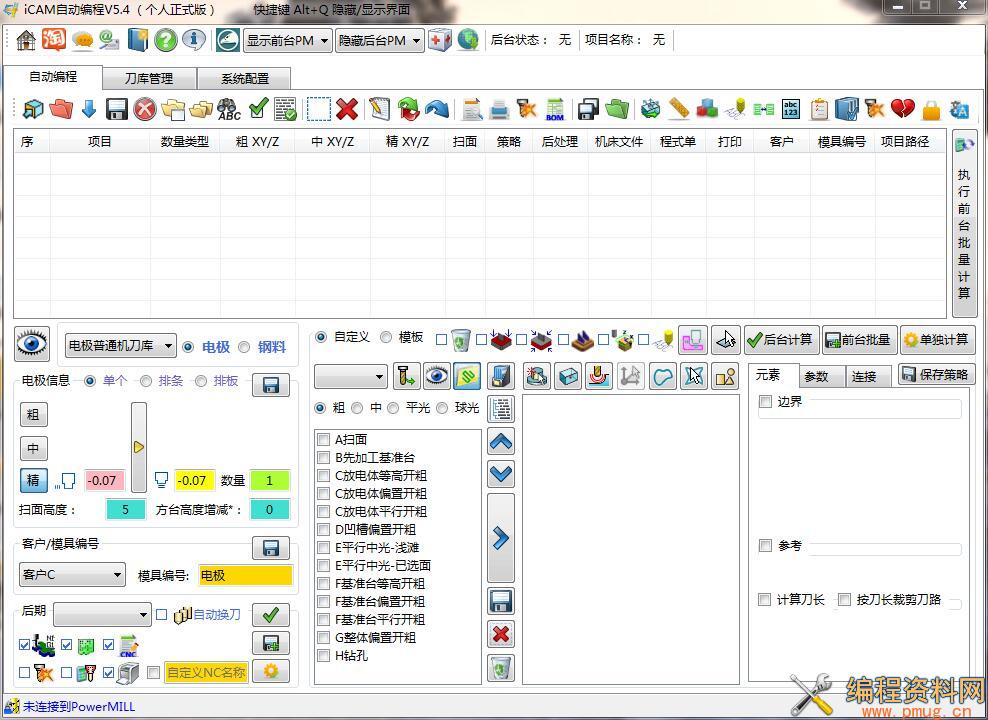Click the red X remove strategy button
Image resolution: width=988 pixels, height=720 pixels.
[501, 634]
